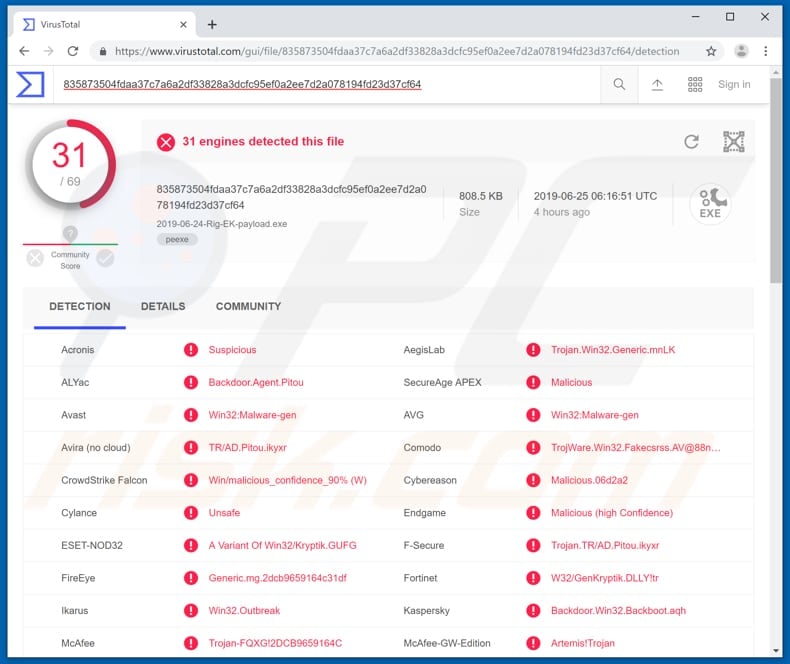The height and width of the screenshot is (664, 790).
Task: Click the Malicious (high Confidence) Endgame result
Action: point(612,513)
